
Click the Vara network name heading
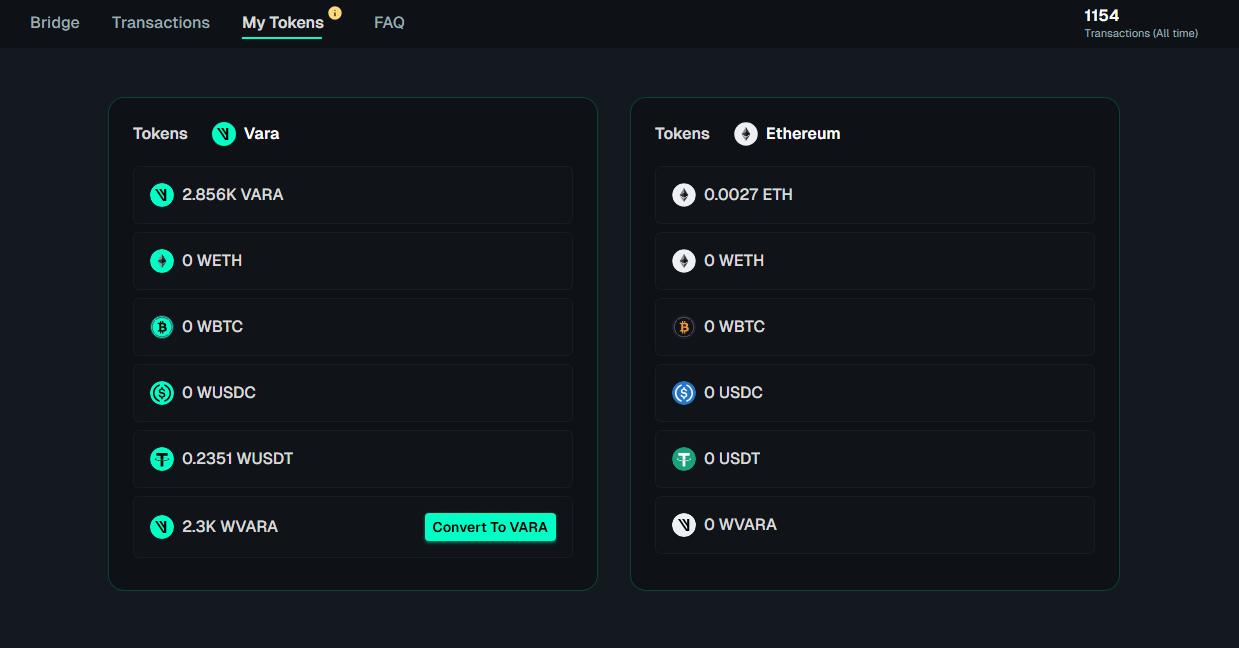pos(262,134)
